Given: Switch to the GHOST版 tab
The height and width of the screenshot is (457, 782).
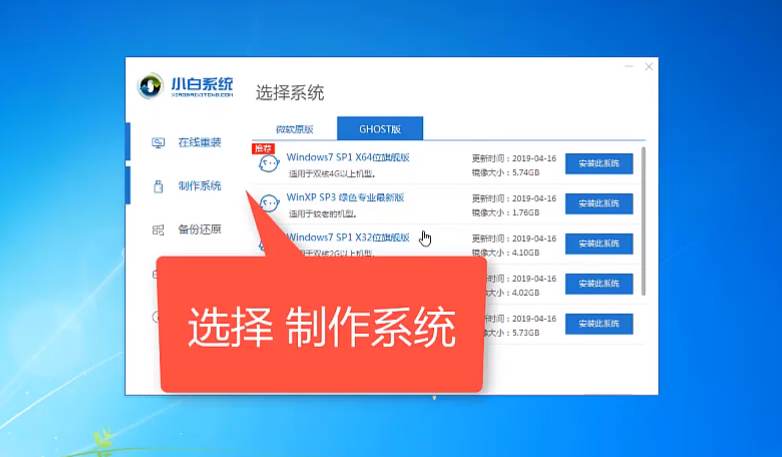Looking at the screenshot, I should point(380,129).
